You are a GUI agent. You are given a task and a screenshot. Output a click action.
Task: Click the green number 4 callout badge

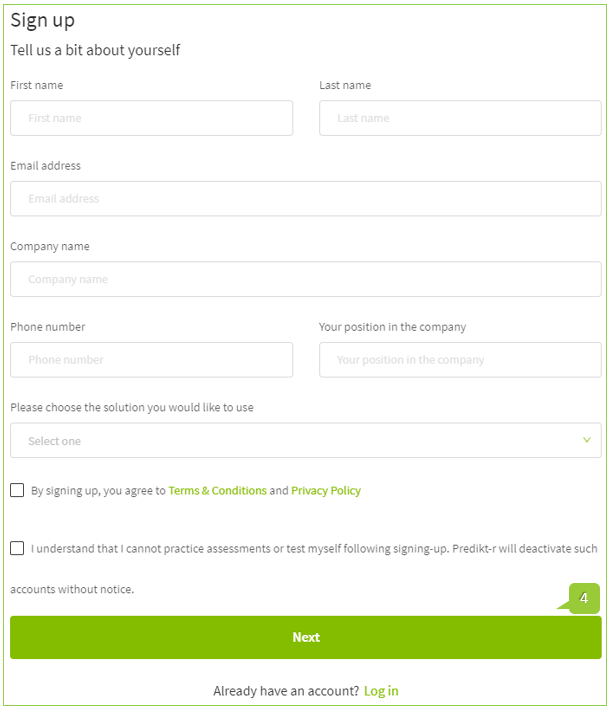pos(584,598)
